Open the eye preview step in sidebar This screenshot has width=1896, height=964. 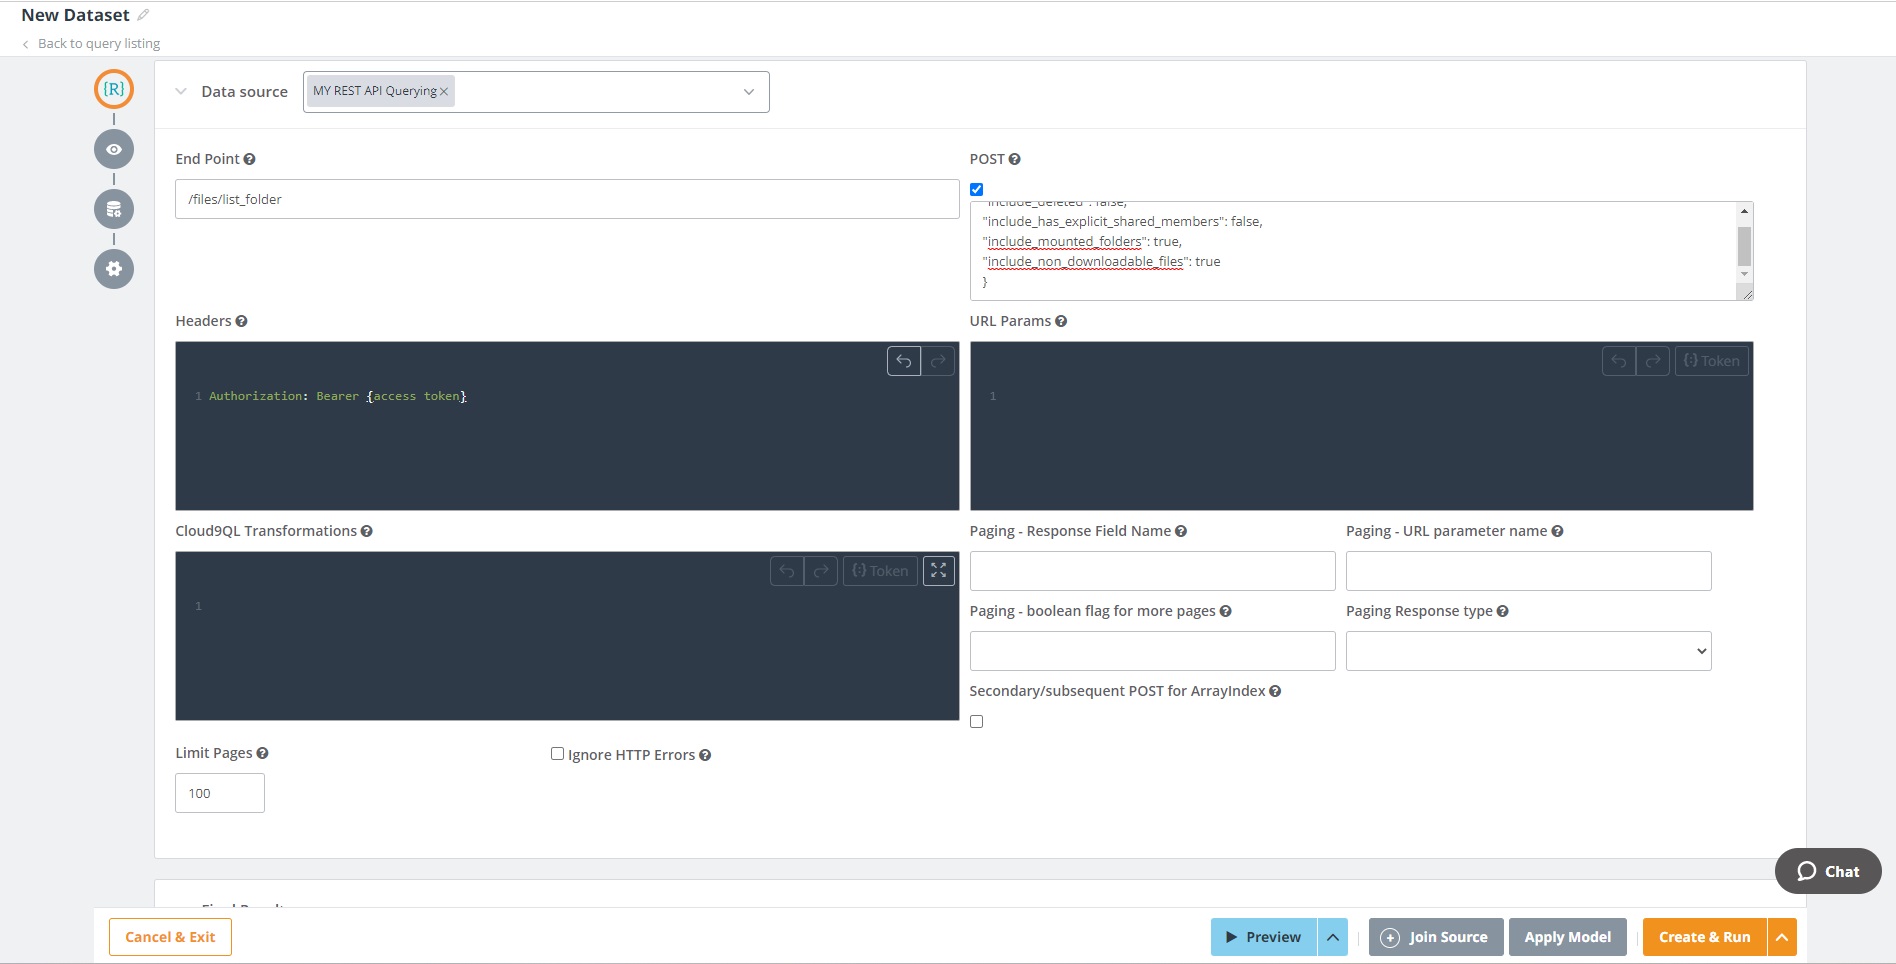[114, 149]
